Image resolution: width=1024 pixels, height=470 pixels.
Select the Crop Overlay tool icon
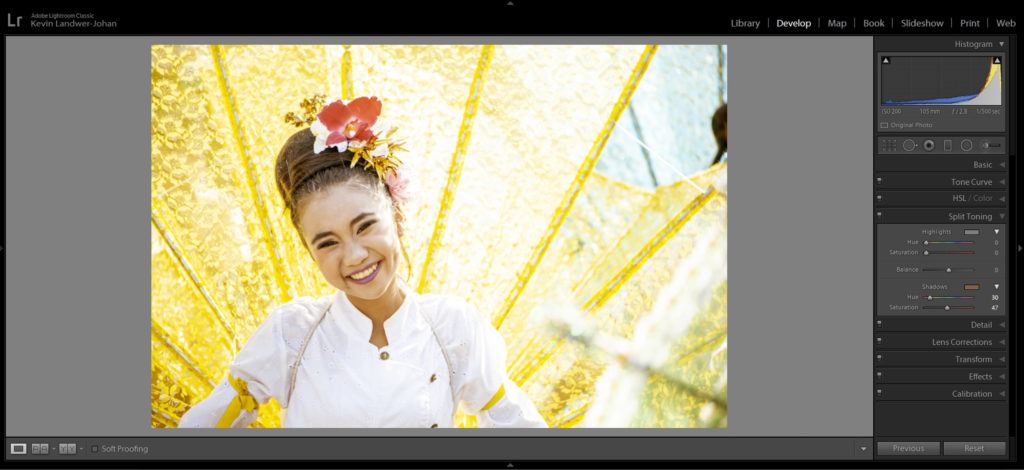coord(889,145)
